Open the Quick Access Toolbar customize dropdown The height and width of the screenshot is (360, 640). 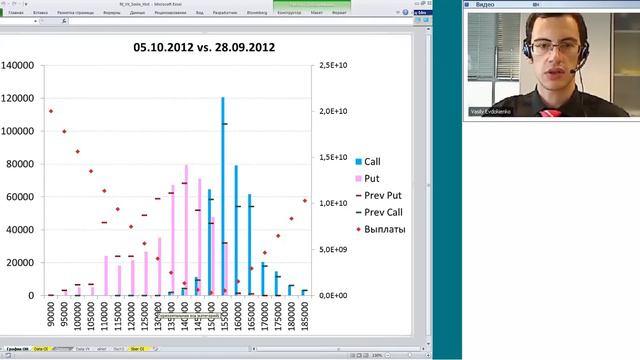point(26,4)
